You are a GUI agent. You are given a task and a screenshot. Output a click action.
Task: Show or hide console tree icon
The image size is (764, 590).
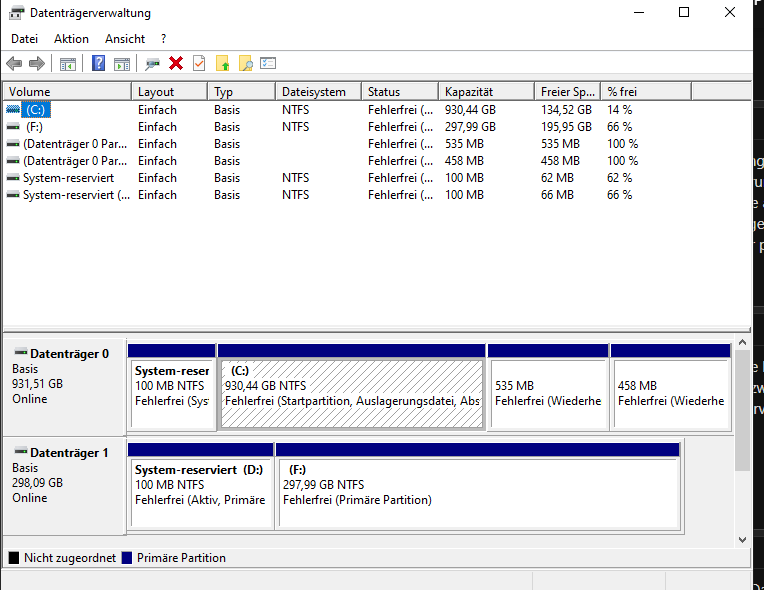(68, 64)
